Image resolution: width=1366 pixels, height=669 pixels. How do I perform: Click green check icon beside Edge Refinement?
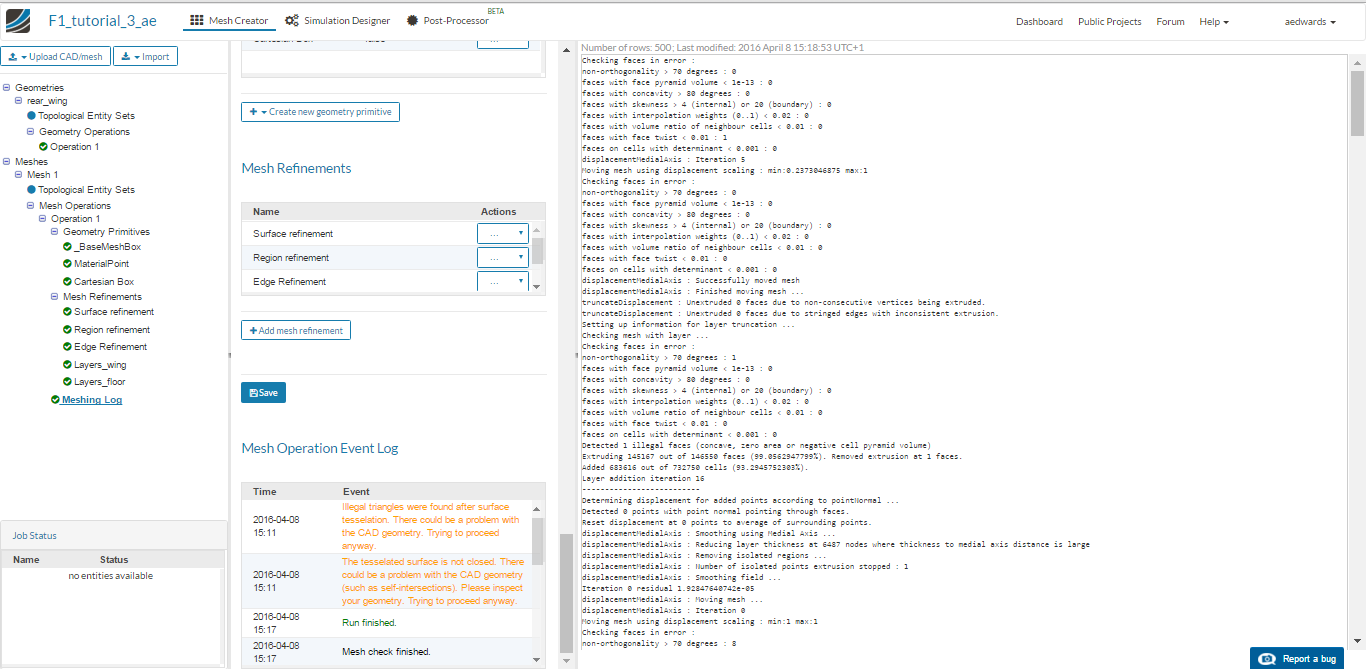pos(67,347)
